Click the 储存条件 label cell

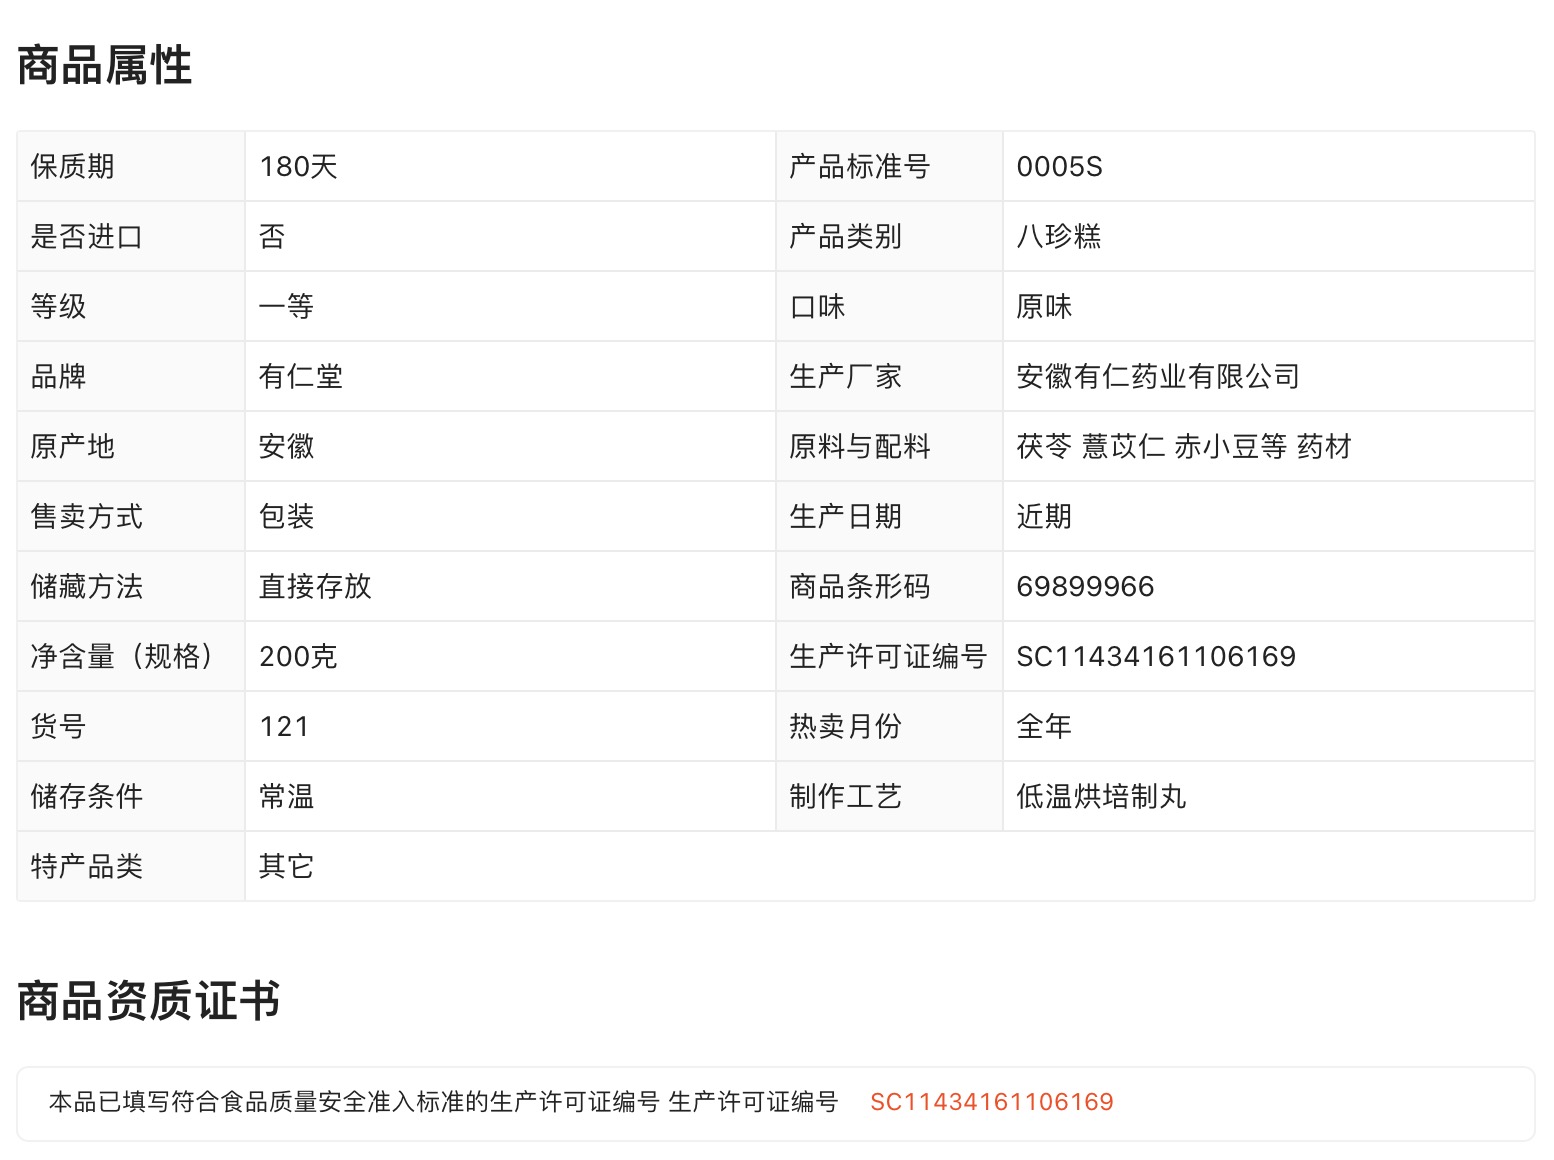click(x=87, y=796)
